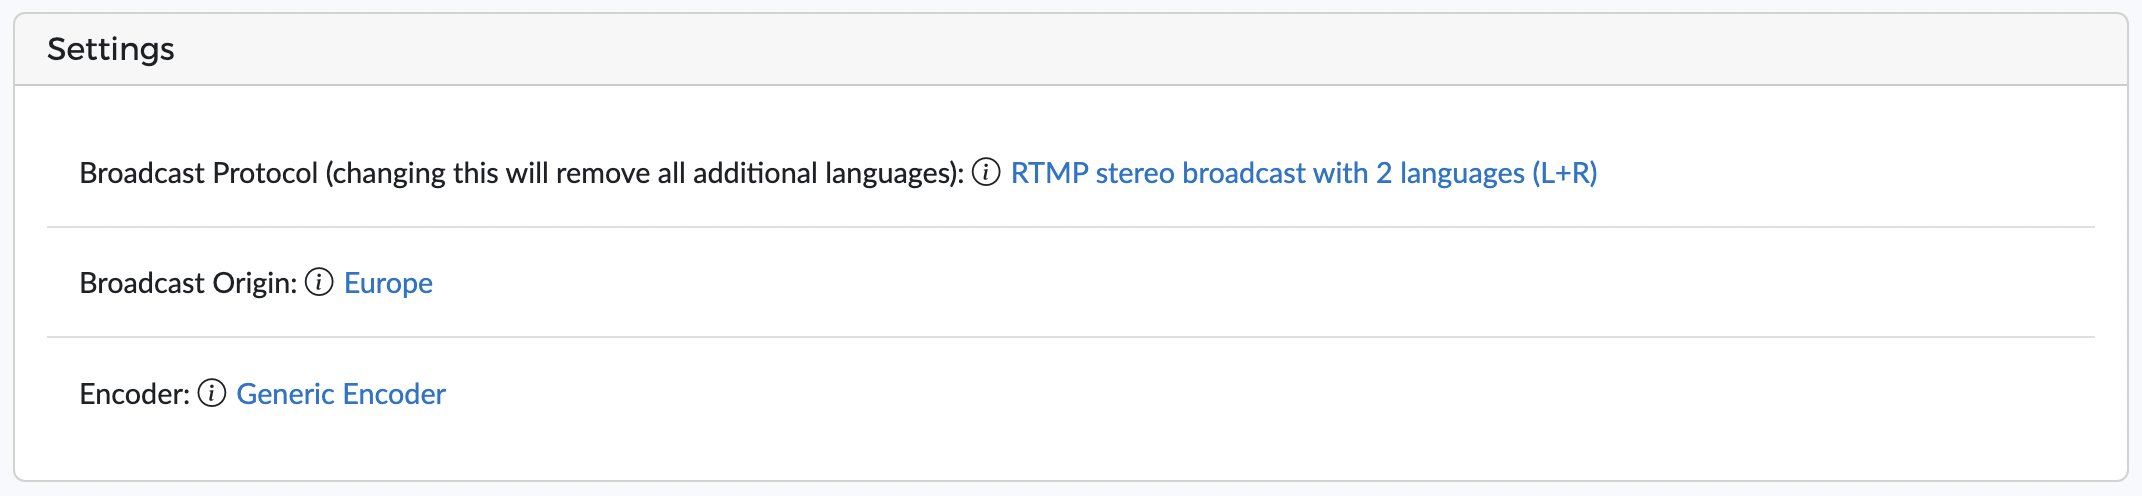Click the Settings panel title
Screen dimensions: 2142x496
click(x=111, y=49)
